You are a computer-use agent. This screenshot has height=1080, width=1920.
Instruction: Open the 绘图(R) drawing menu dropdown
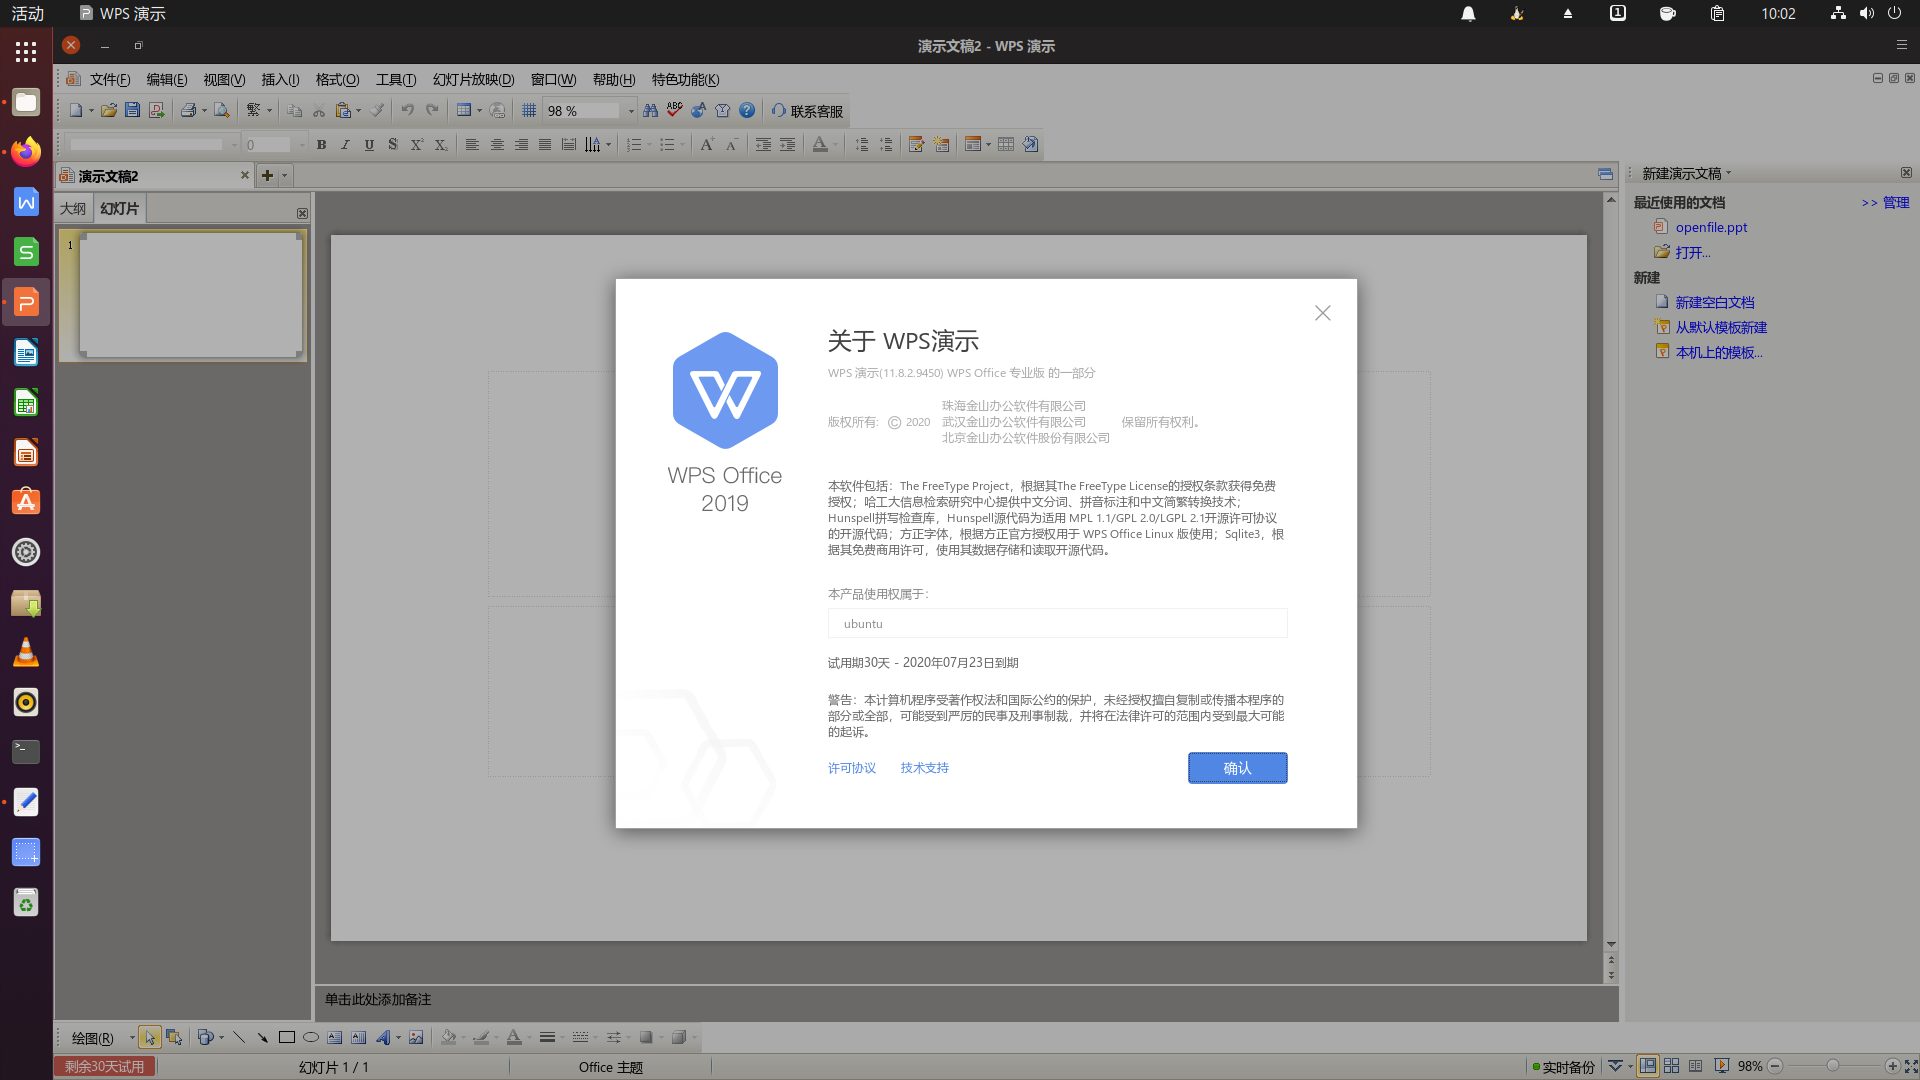(x=131, y=1038)
